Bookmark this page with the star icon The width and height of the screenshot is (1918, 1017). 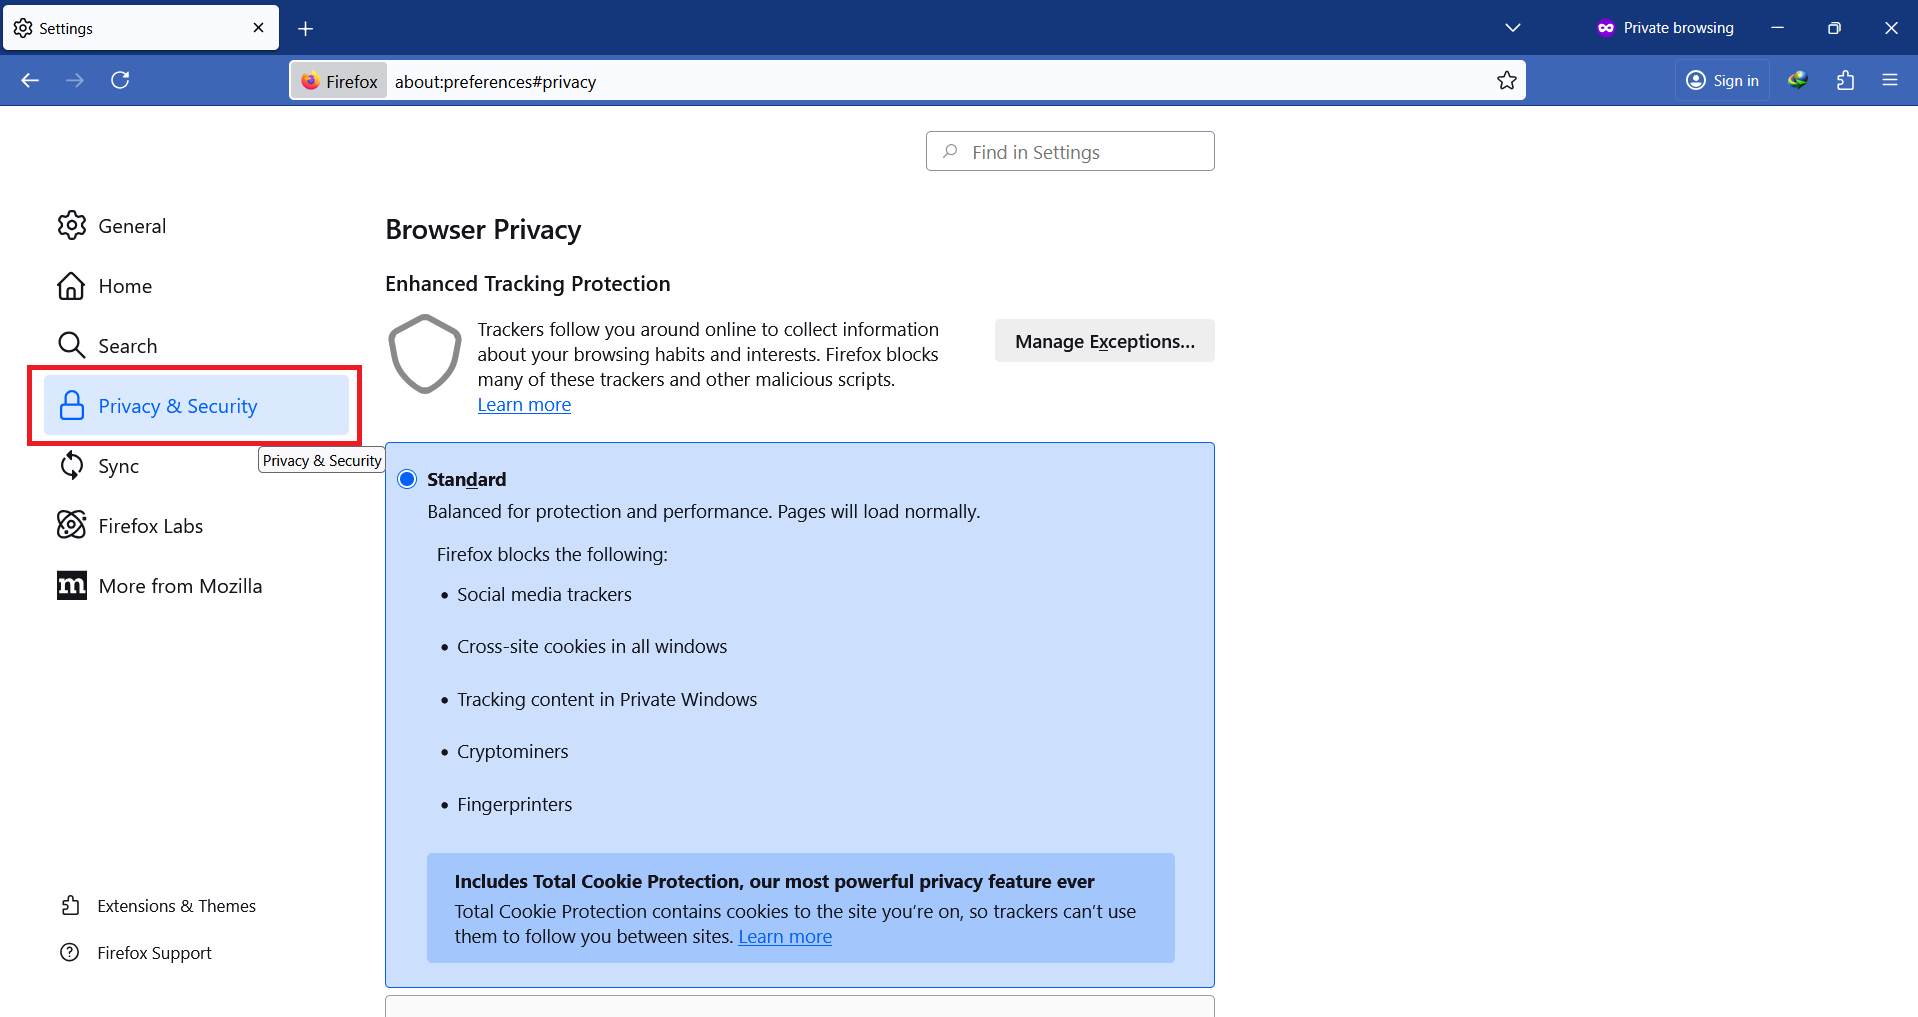[1506, 81]
